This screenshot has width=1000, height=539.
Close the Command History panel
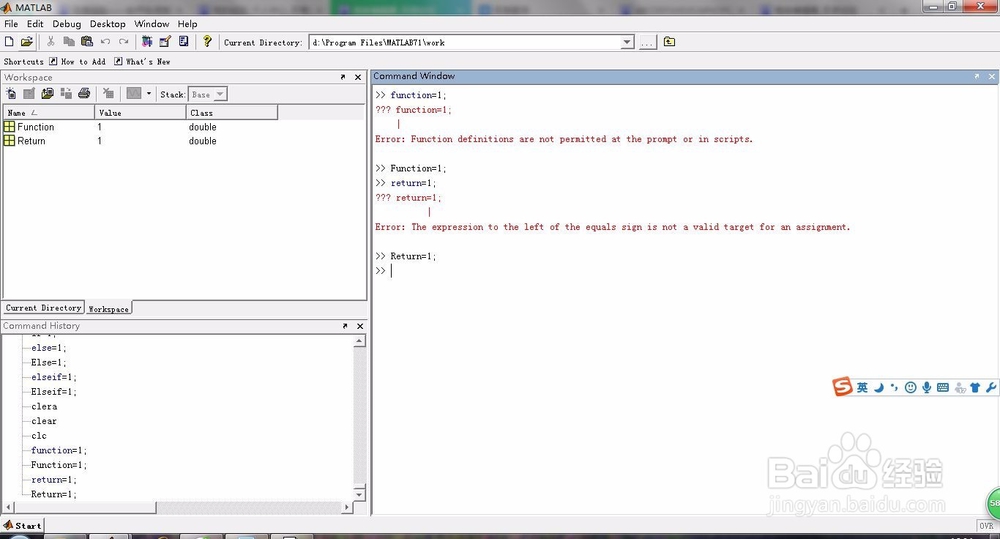pos(360,326)
